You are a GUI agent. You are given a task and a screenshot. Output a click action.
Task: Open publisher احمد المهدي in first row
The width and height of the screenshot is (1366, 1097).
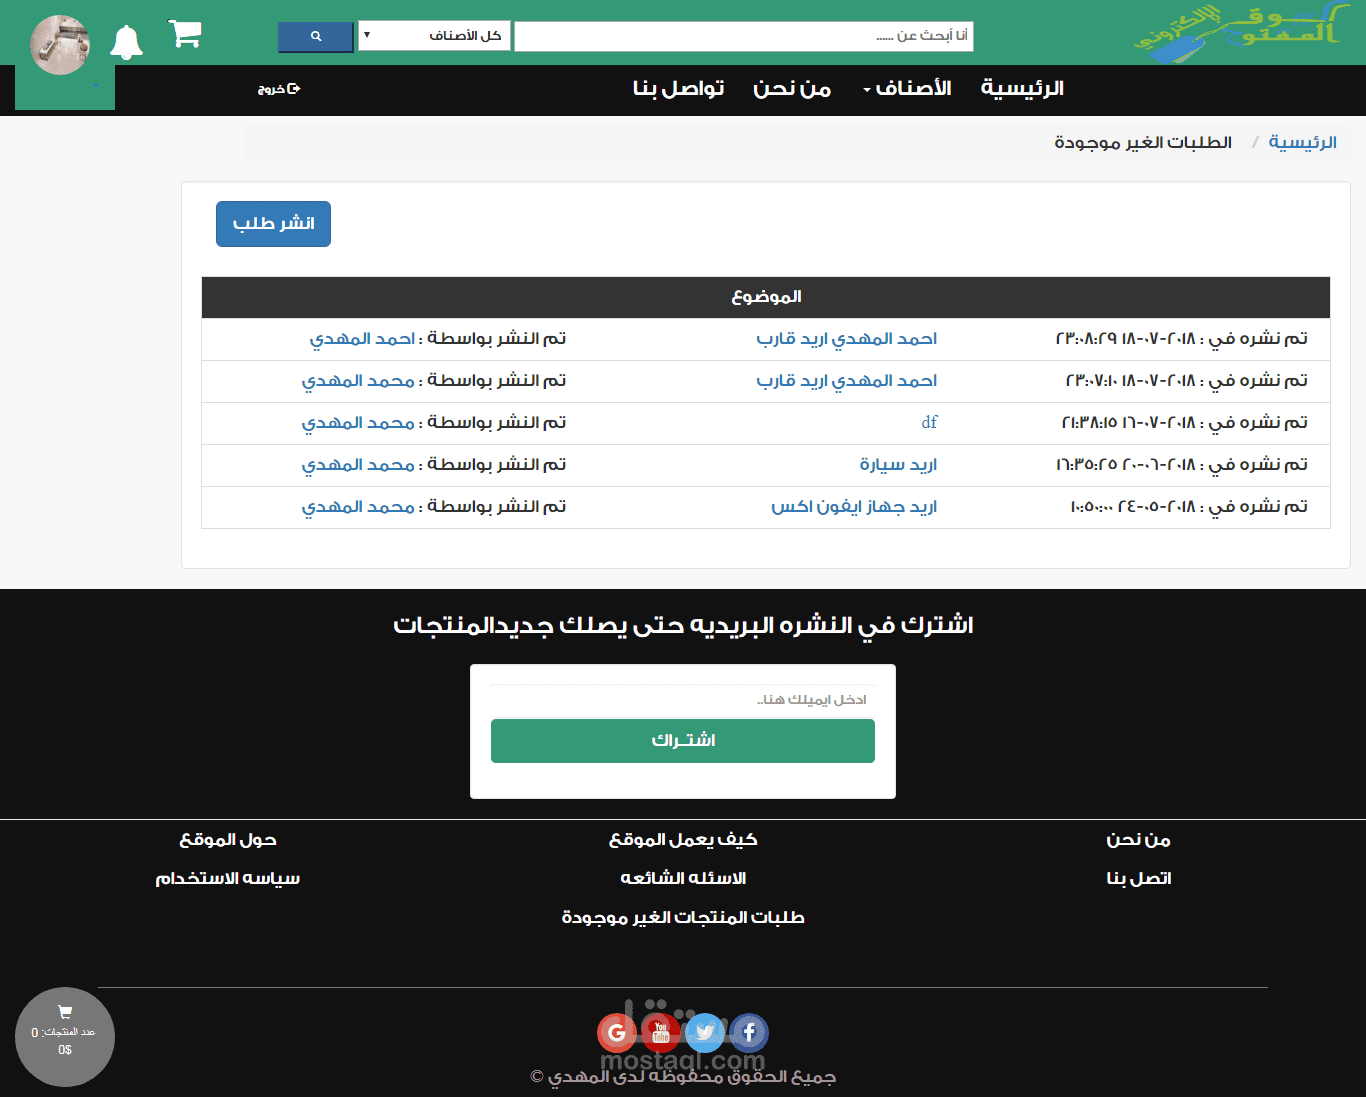click(362, 339)
